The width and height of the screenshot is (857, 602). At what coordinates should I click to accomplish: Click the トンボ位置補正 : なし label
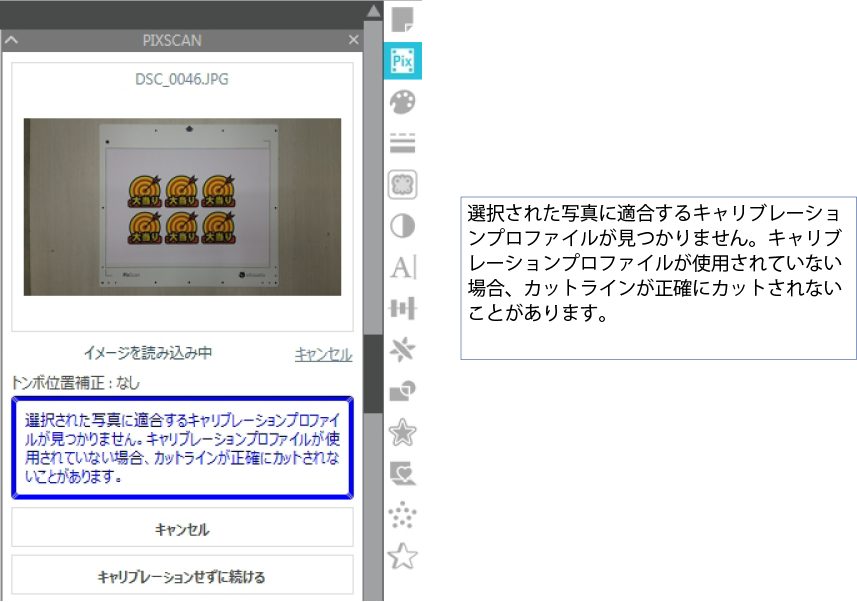click(76, 383)
